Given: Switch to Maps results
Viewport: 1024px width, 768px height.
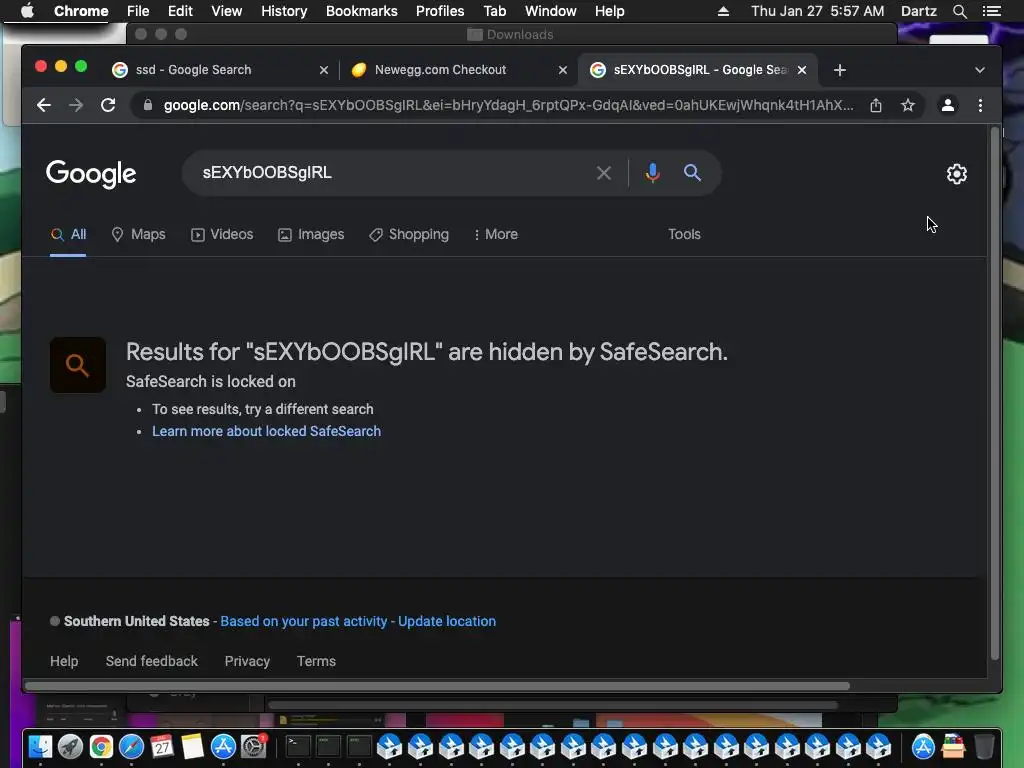Looking at the screenshot, I should point(138,234).
